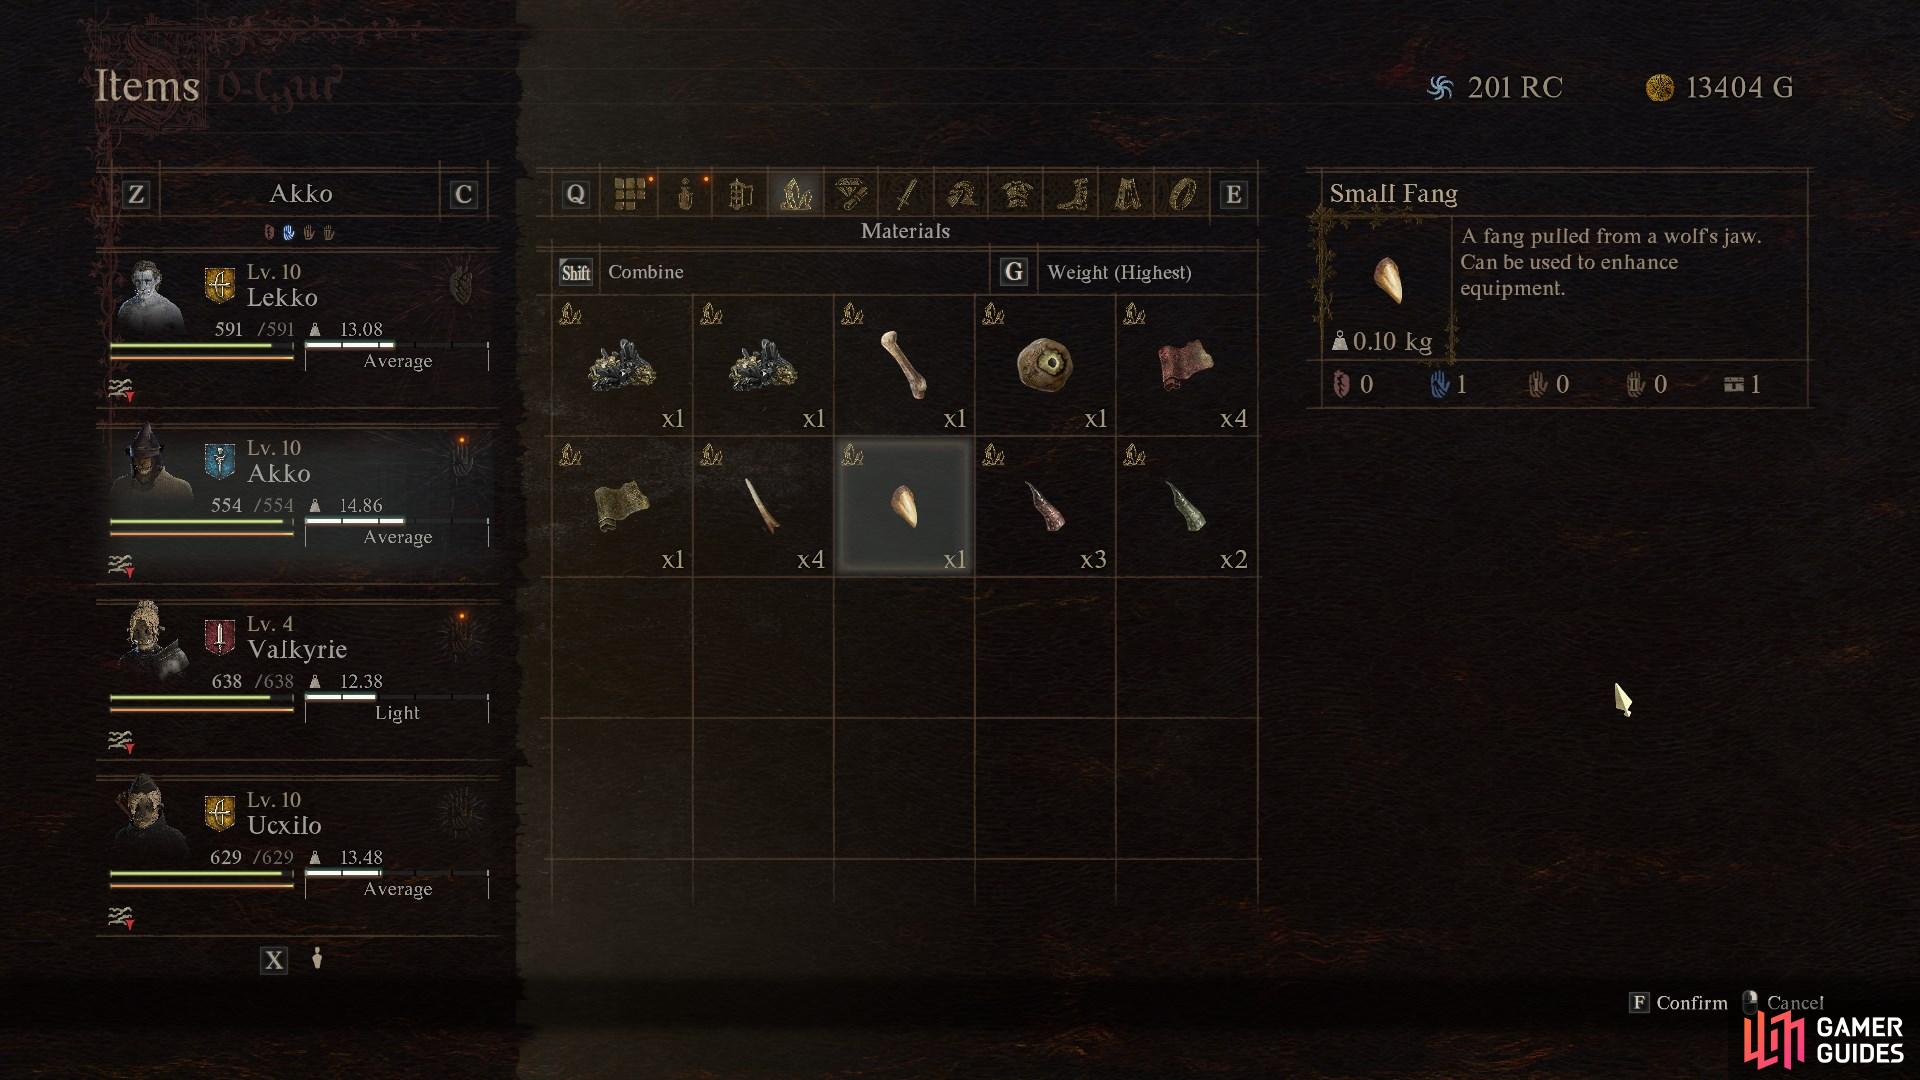Show the sword weapons category
This screenshot has width=1920, height=1080.
[906, 194]
